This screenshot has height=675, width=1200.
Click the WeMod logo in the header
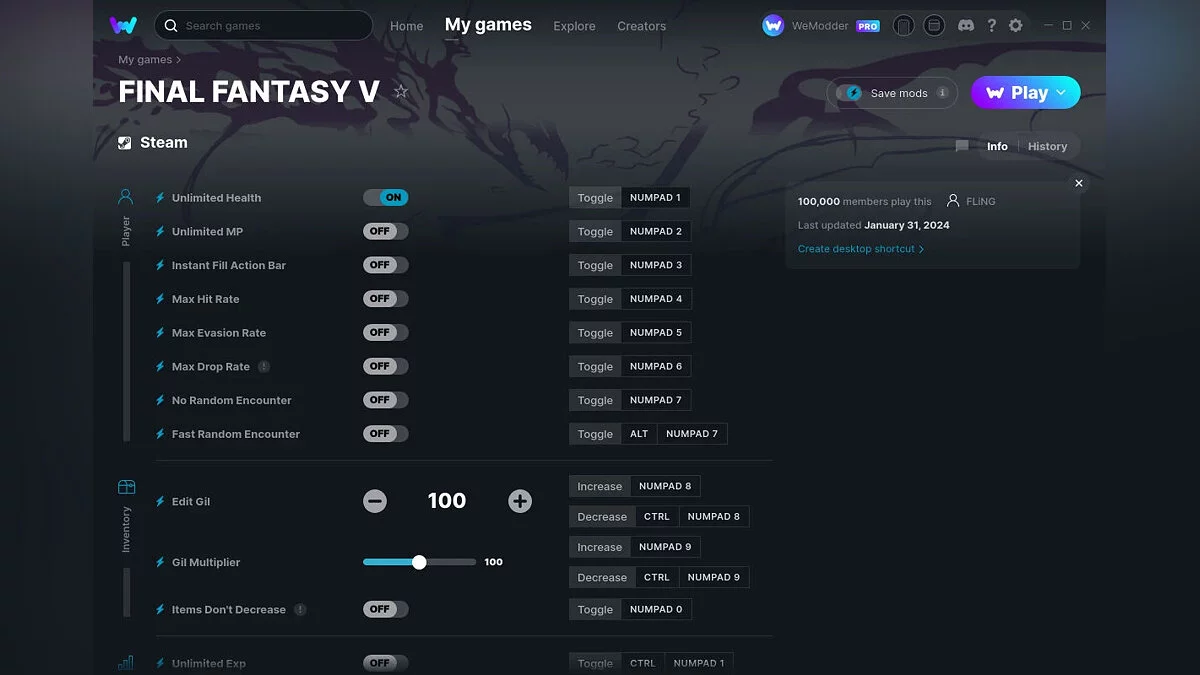click(x=123, y=25)
